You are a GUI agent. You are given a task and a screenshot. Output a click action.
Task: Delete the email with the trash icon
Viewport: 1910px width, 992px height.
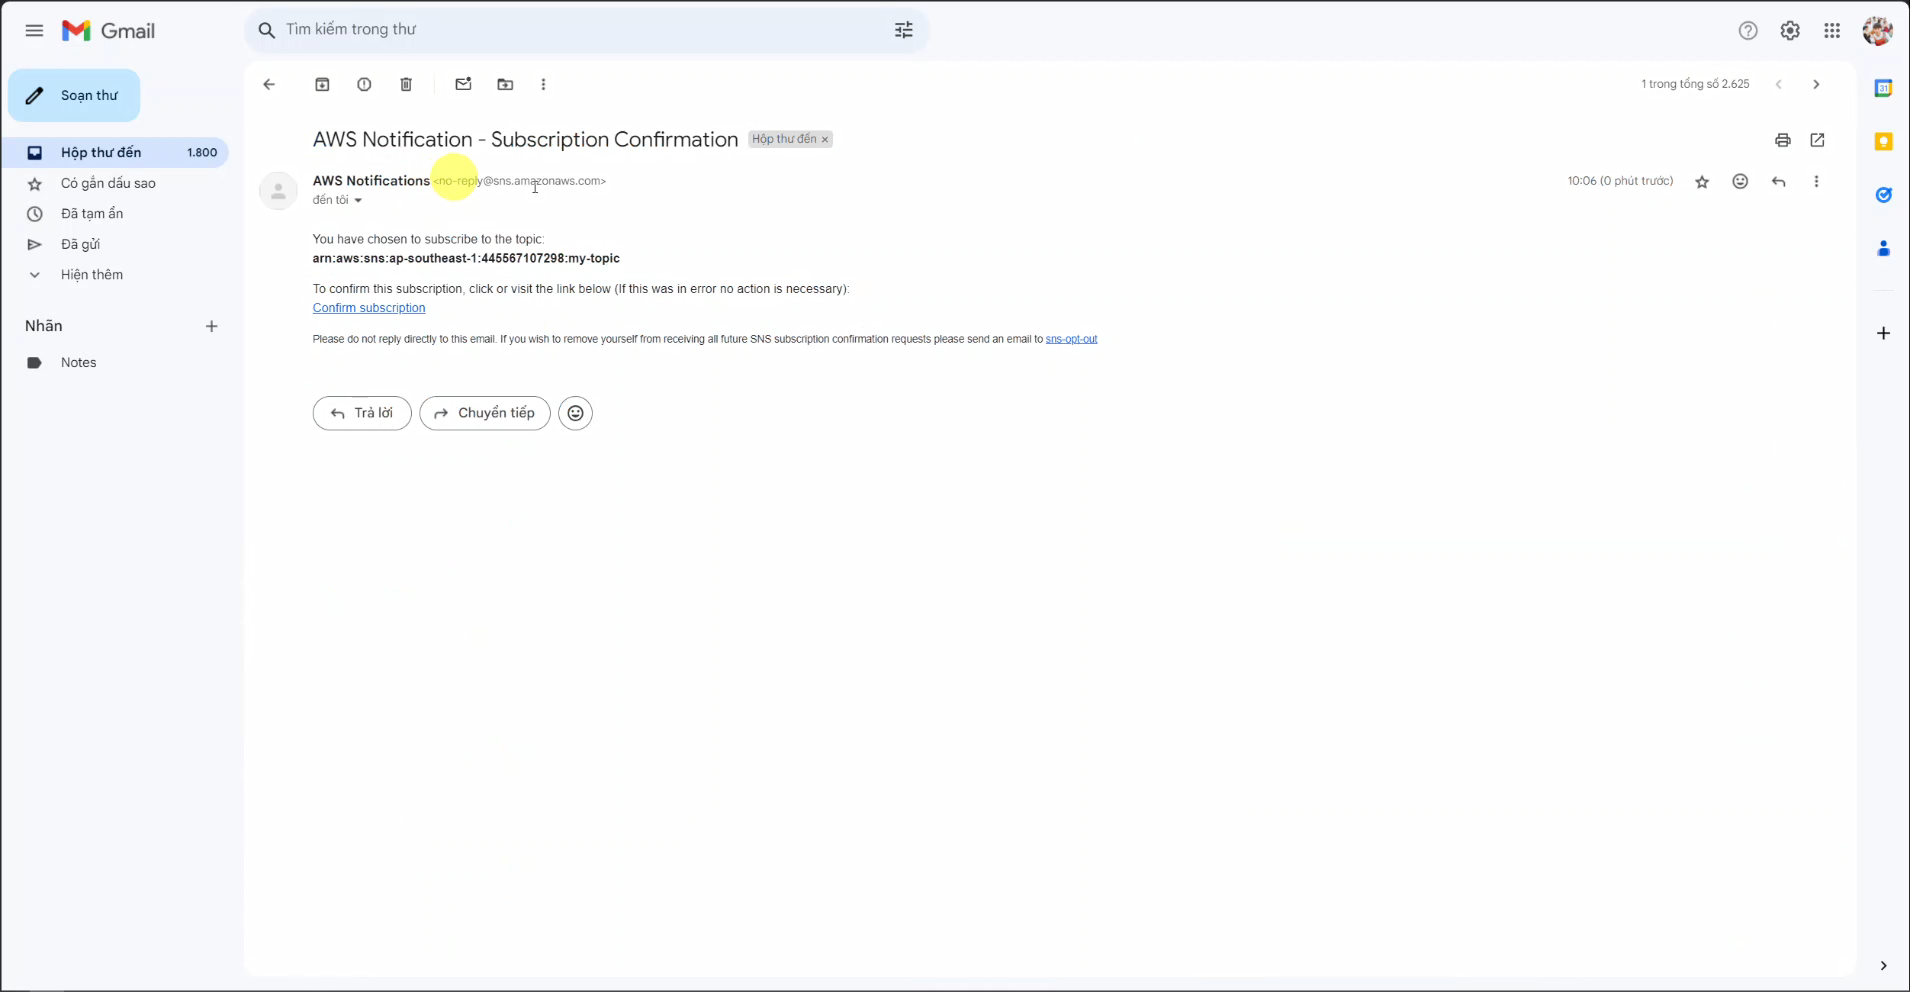pyautogui.click(x=406, y=85)
